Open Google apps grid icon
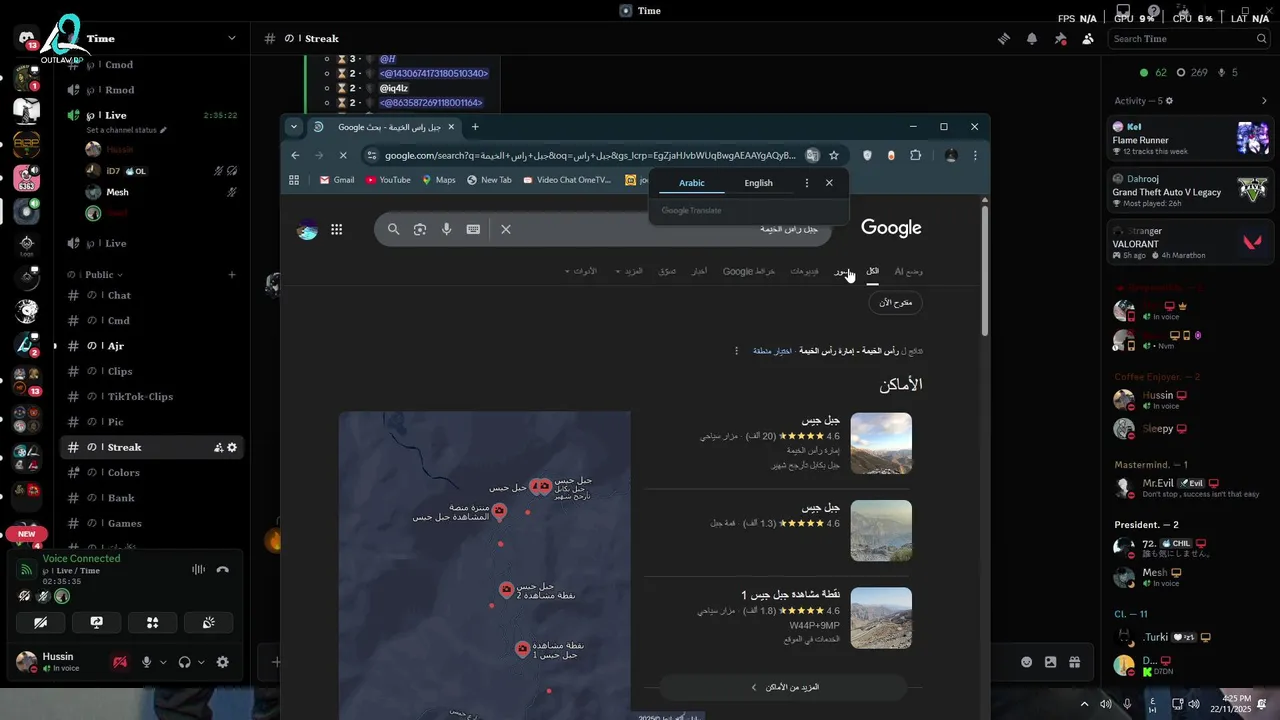1280x720 pixels. pos(336,229)
